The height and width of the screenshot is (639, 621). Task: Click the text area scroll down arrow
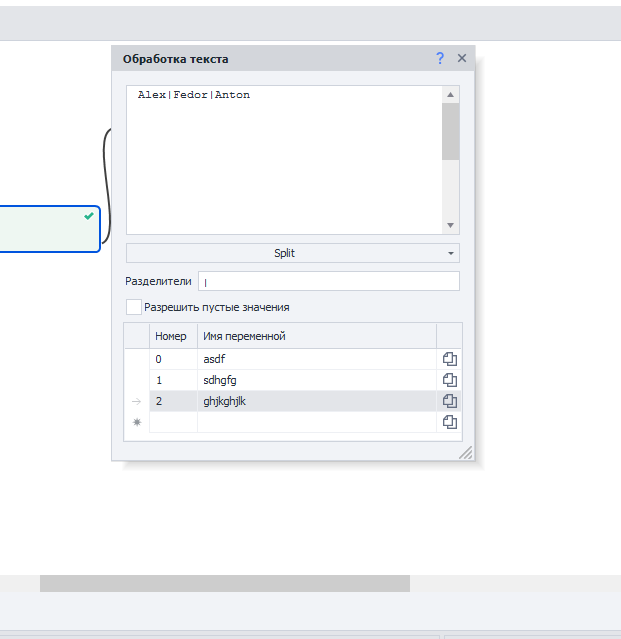[450, 226]
